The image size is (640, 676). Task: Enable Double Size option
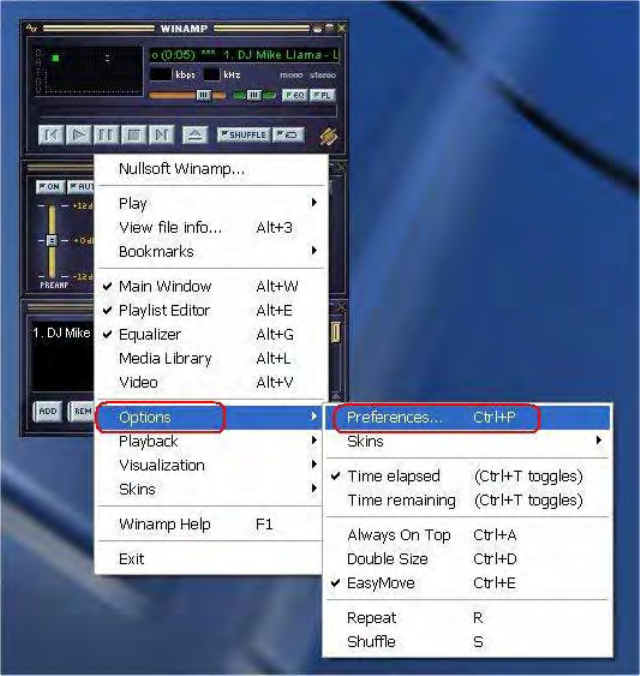[467, 559]
